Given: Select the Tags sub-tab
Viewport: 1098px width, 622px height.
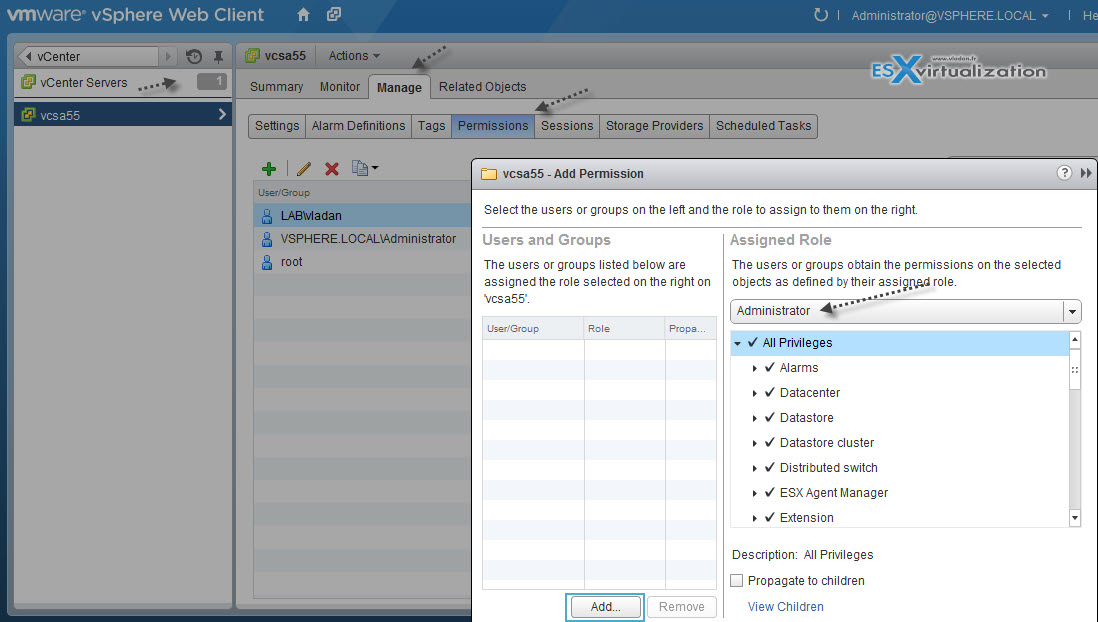Looking at the screenshot, I should (431, 126).
